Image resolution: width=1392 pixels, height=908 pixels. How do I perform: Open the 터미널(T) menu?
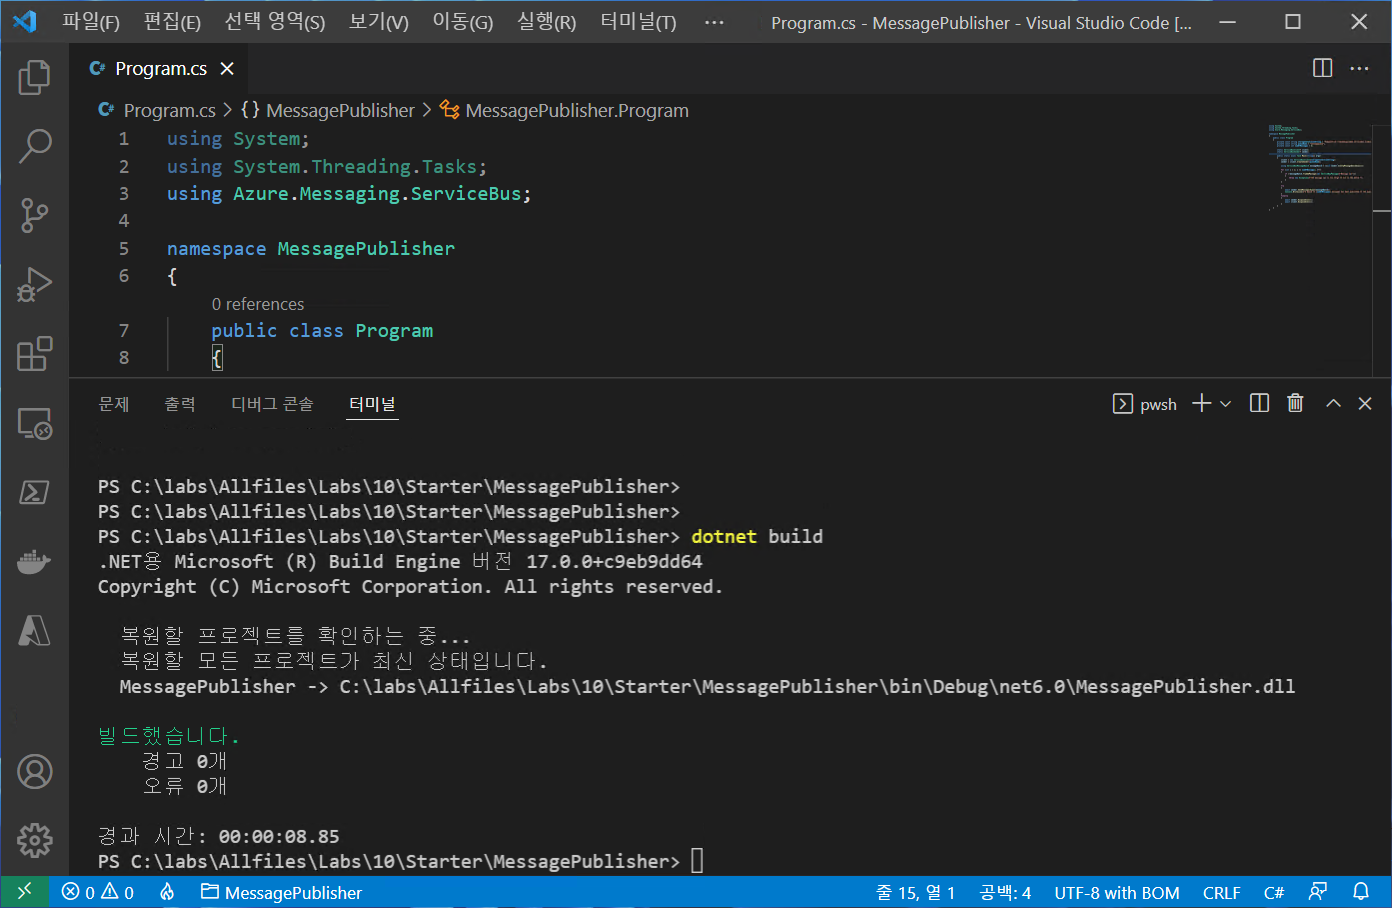638,22
